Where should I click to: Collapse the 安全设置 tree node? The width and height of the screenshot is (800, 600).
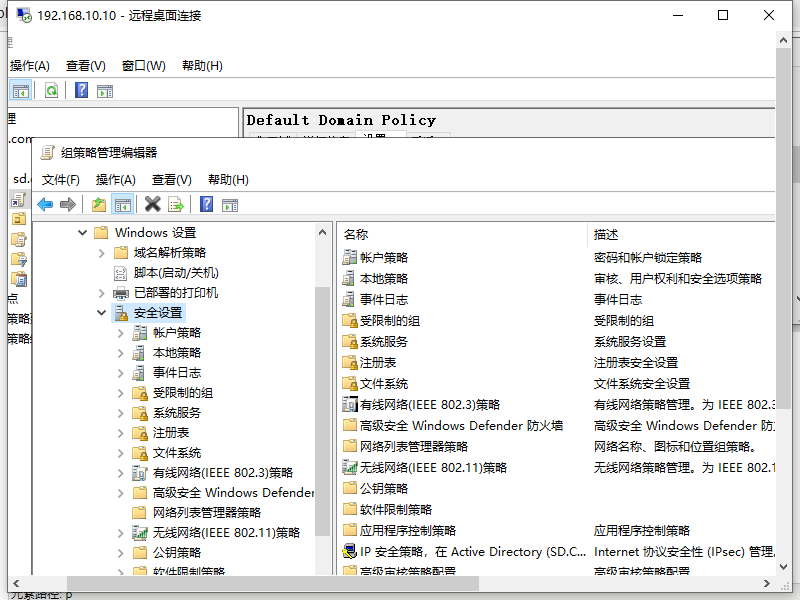tap(102, 313)
